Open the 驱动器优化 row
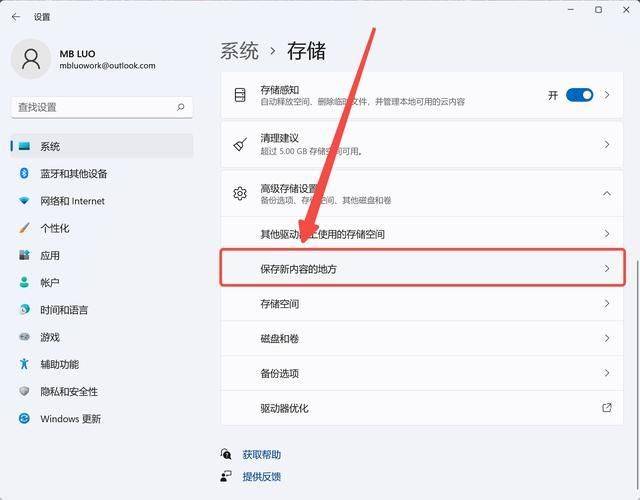Screen dimensions: 640x500 pyautogui.click(x=422, y=408)
